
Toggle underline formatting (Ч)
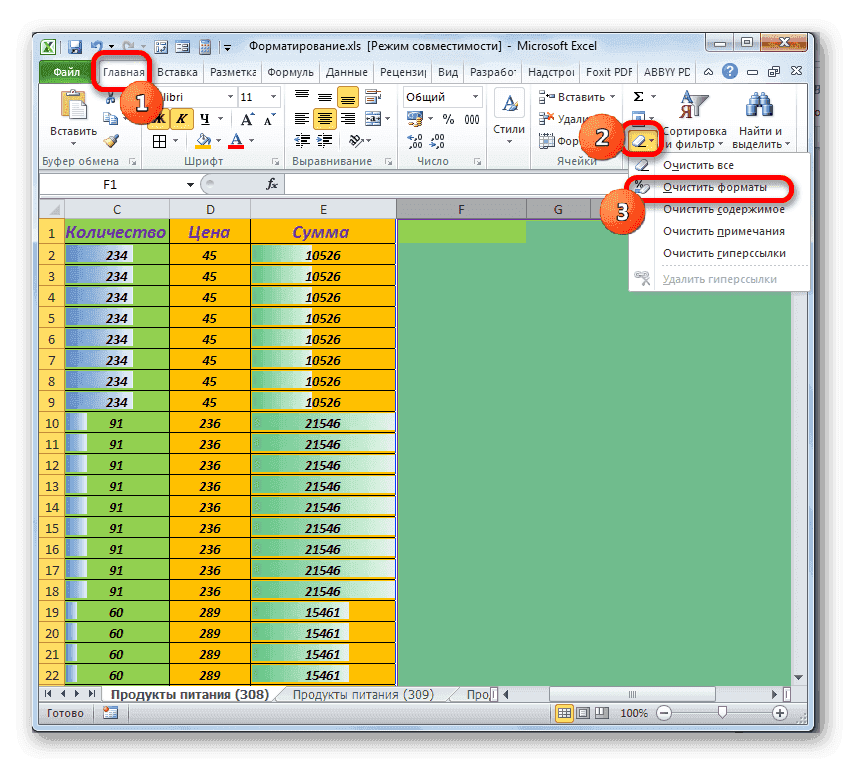(206, 118)
